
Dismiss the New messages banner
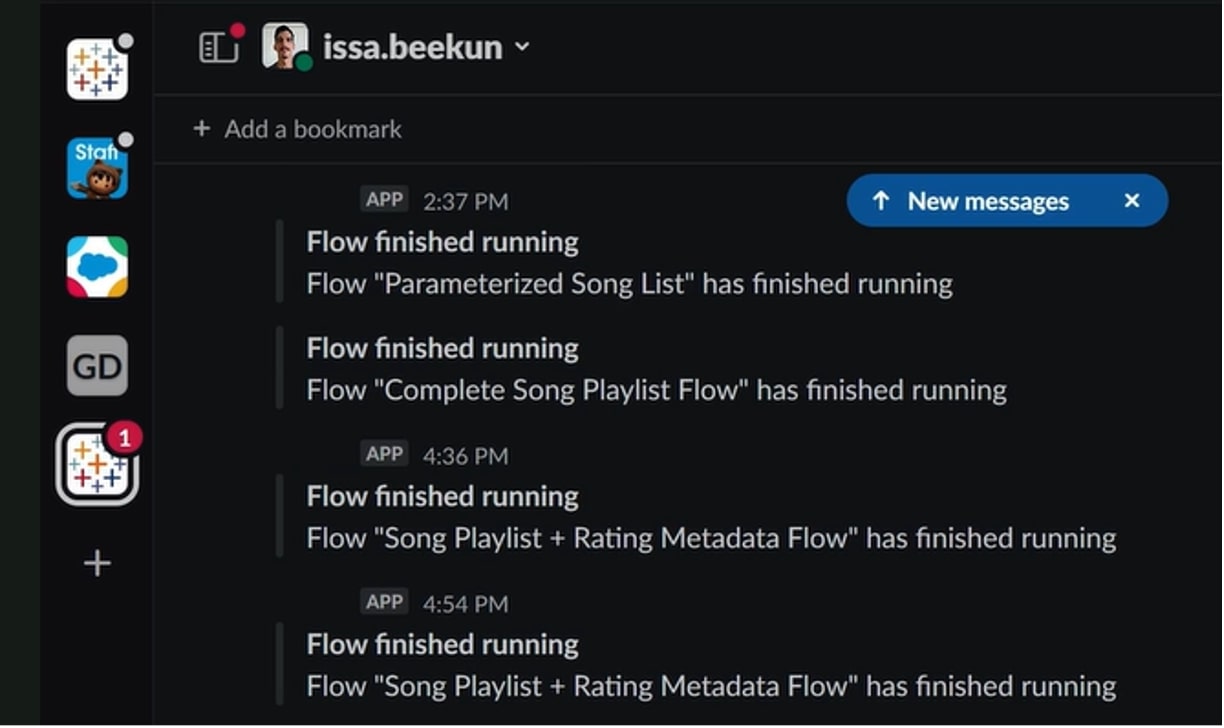pyautogui.click(x=1132, y=201)
